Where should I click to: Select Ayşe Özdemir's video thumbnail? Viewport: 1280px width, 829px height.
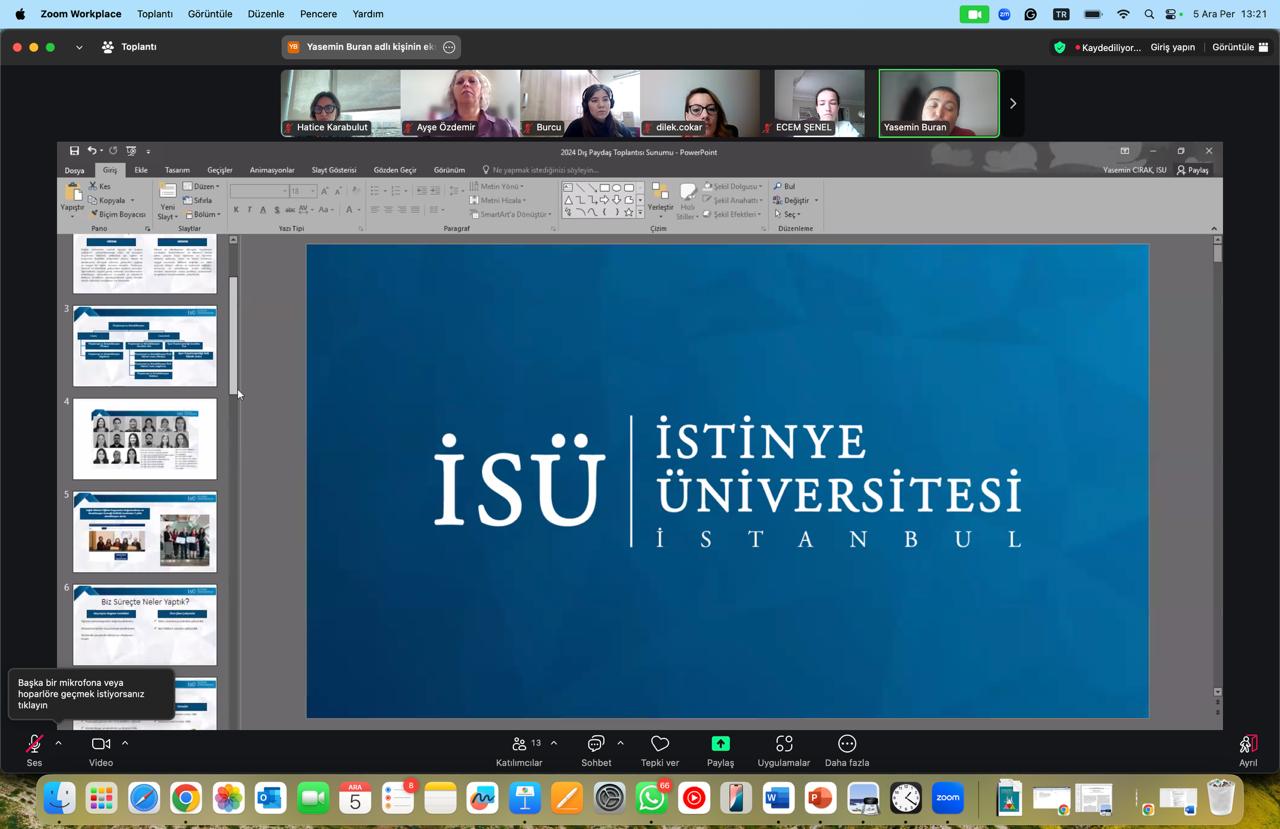pos(460,102)
